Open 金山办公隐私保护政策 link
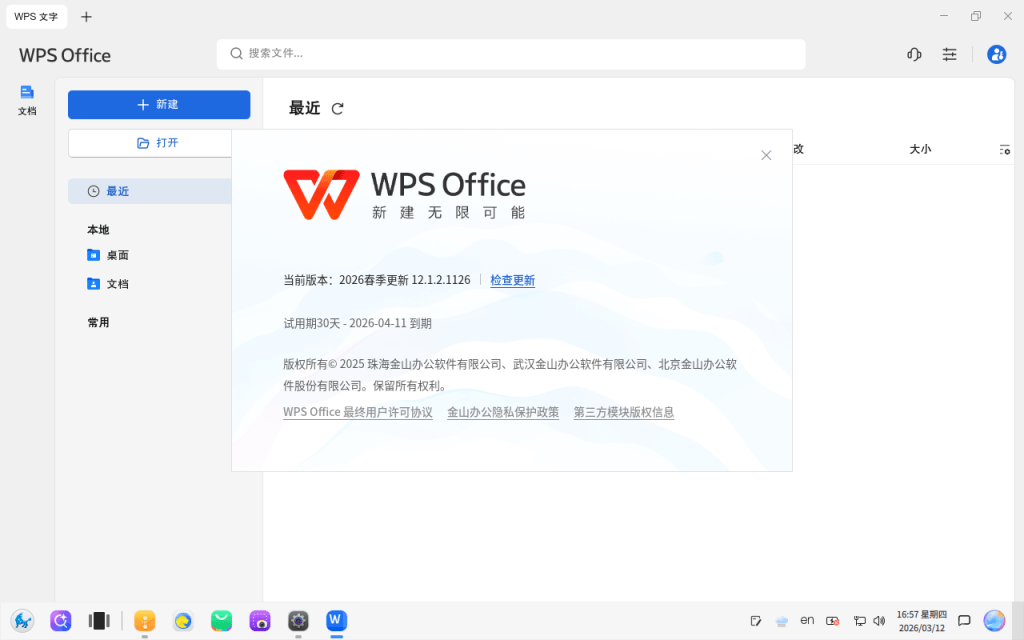The image size is (1024, 640). tap(503, 412)
